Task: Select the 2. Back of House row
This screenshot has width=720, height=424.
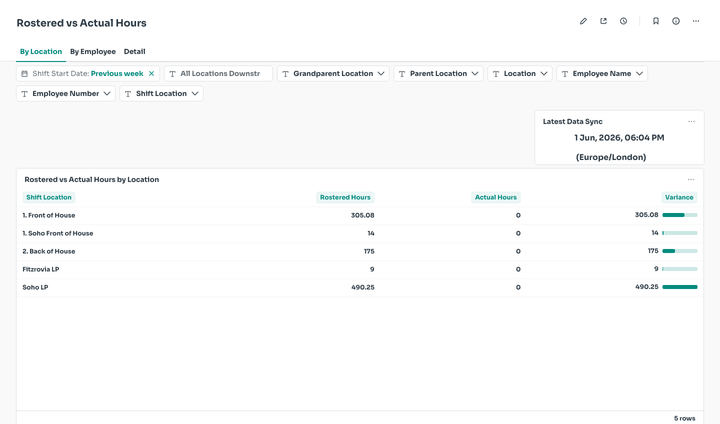Action: click(x=360, y=251)
